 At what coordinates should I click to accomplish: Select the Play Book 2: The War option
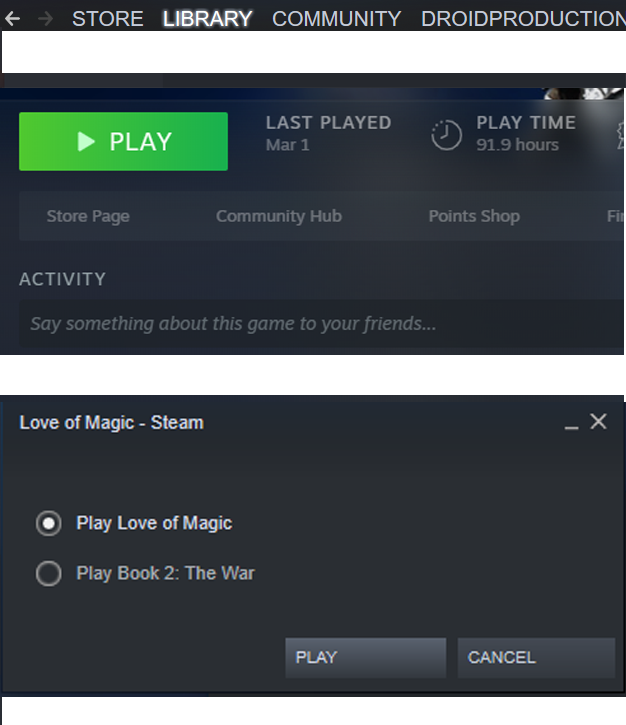pos(49,573)
